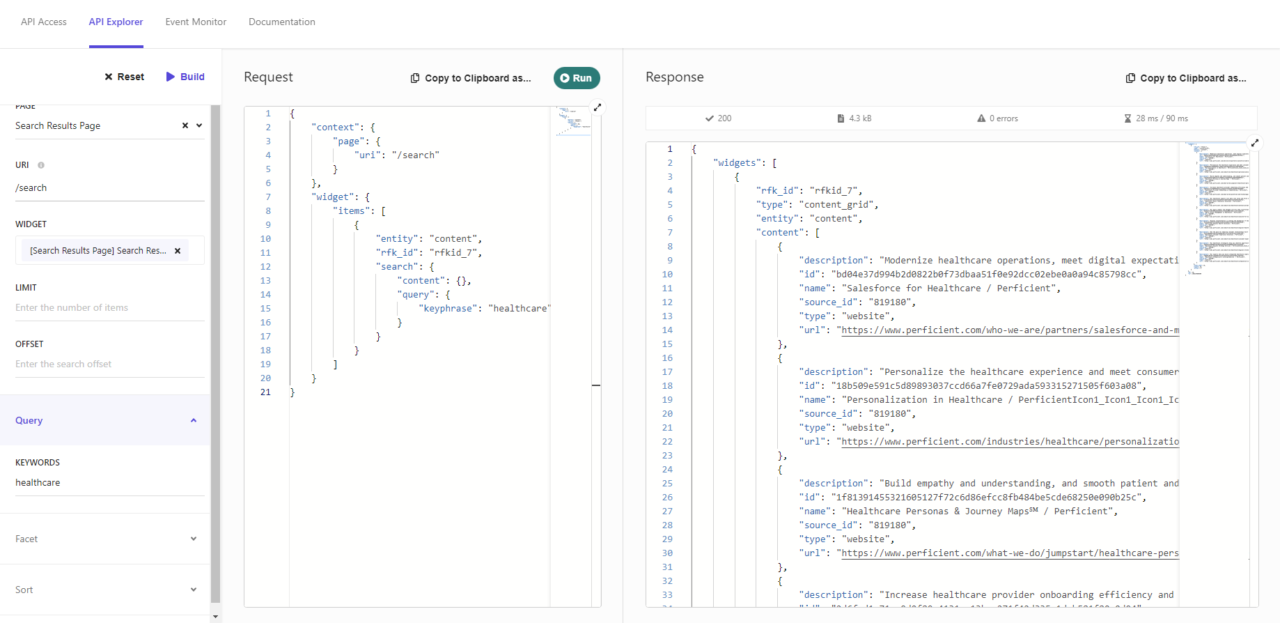Click the hourglass icon showing 28 ms response time
Viewport: 1280px width, 623px height.
click(1129, 118)
